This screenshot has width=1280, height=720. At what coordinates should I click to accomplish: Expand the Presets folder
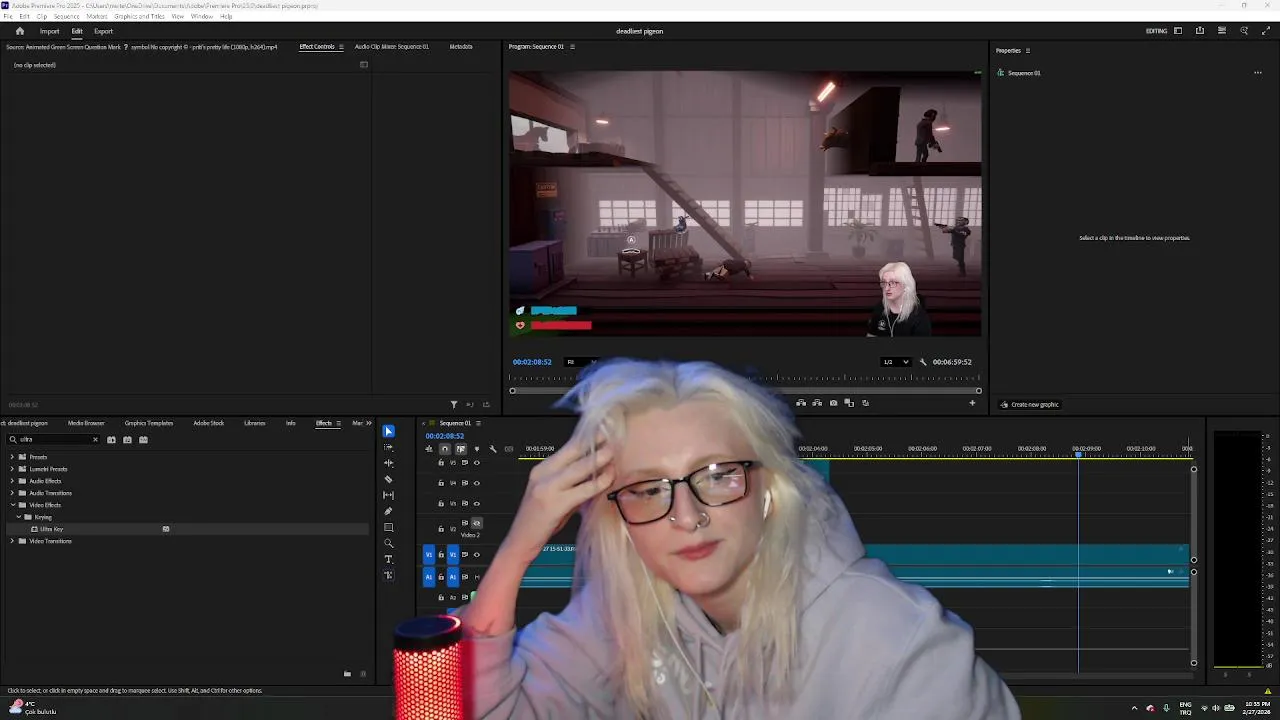point(12,457)
